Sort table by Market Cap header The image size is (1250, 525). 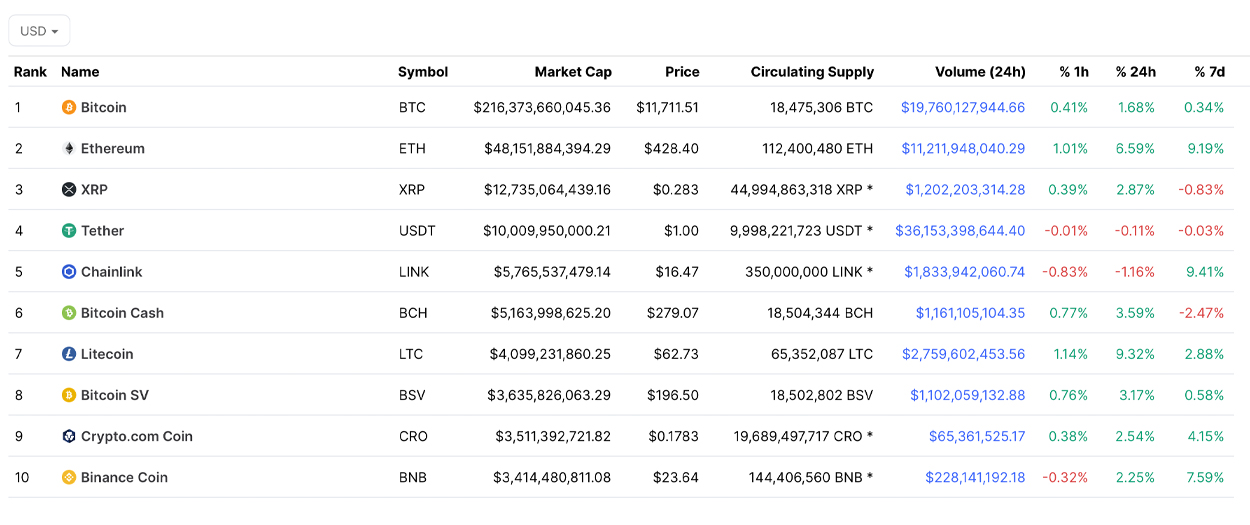pos(573,72)
